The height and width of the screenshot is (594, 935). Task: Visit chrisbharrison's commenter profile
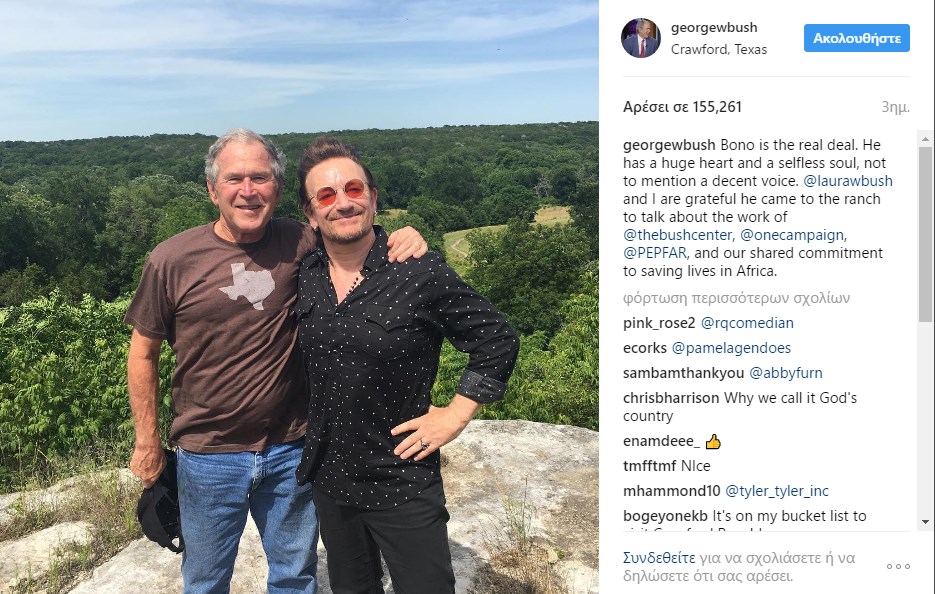tap(670, 398)
